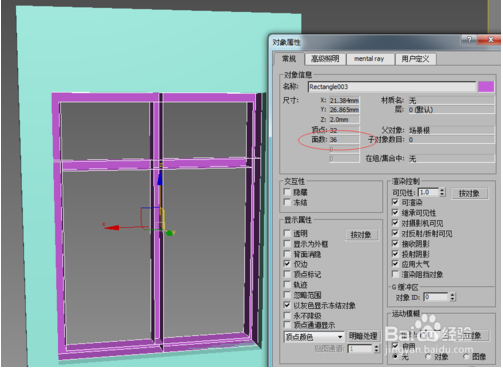
Task: Click the 对象 ID value field
Action: point(436,297)
